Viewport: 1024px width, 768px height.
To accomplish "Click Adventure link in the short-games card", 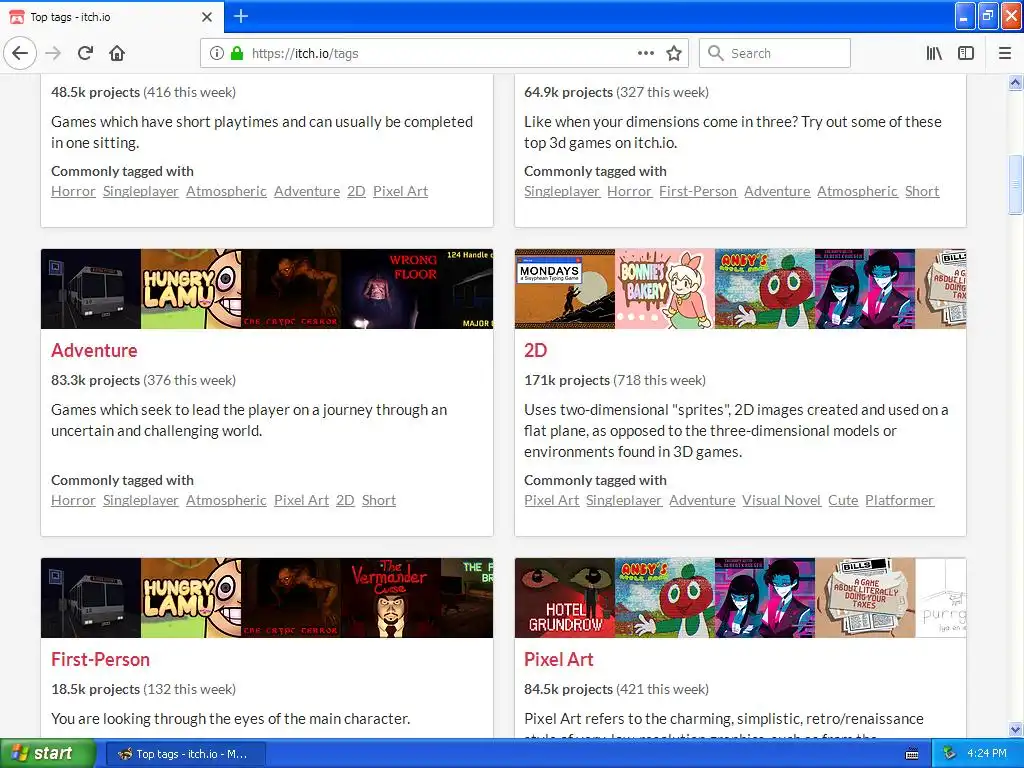I will [x=307, y=191].
